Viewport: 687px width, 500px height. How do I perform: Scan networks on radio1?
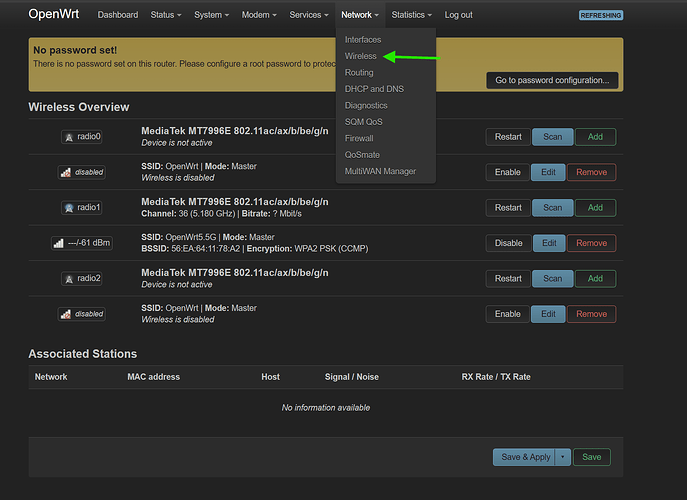pyautogui.click(x=552, y=208)
